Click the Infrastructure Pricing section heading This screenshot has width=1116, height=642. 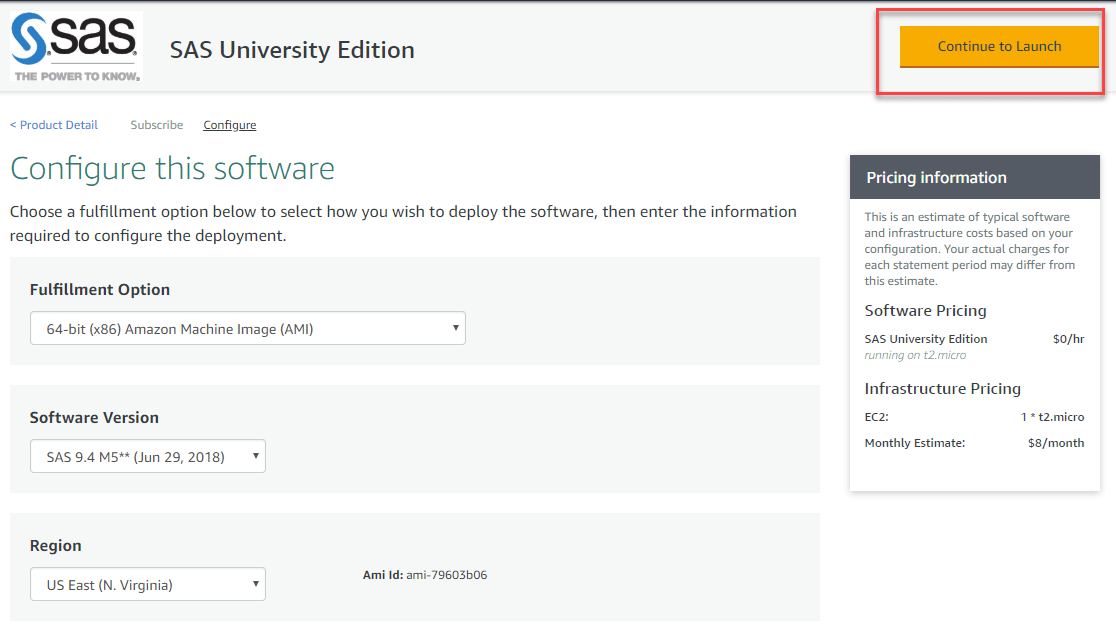(942, 388)
